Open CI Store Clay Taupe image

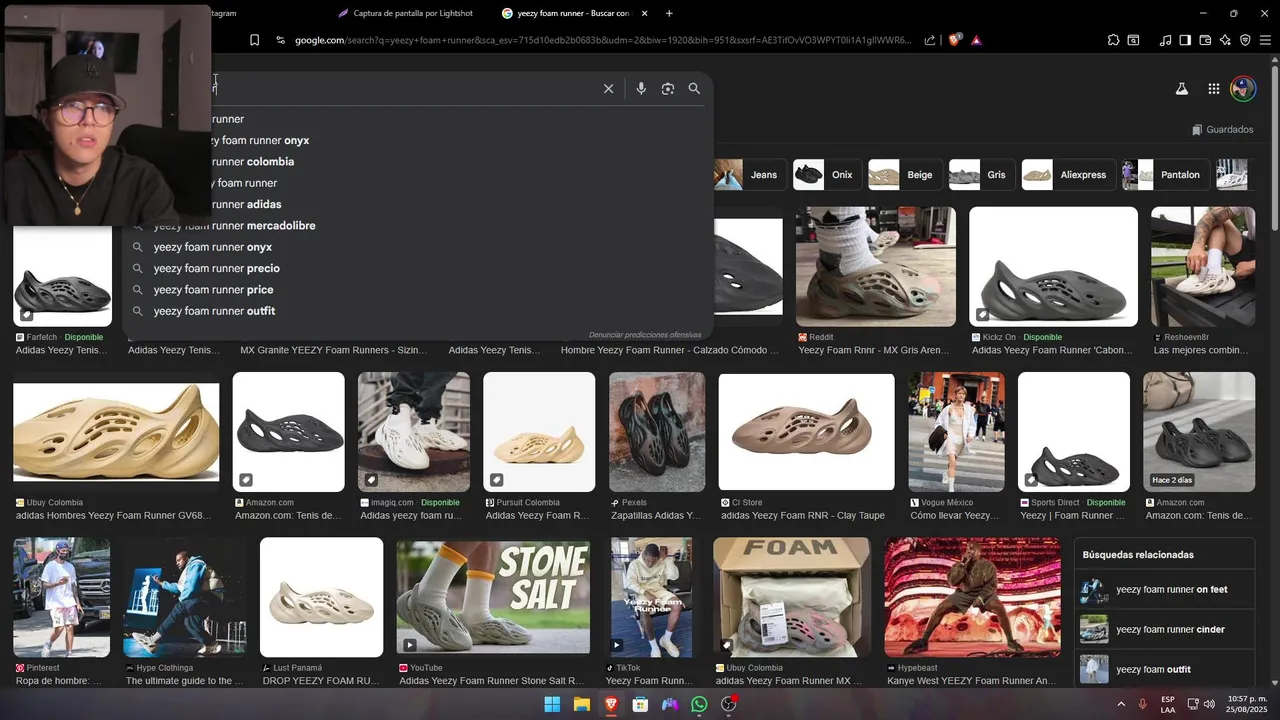pos(806,432)
